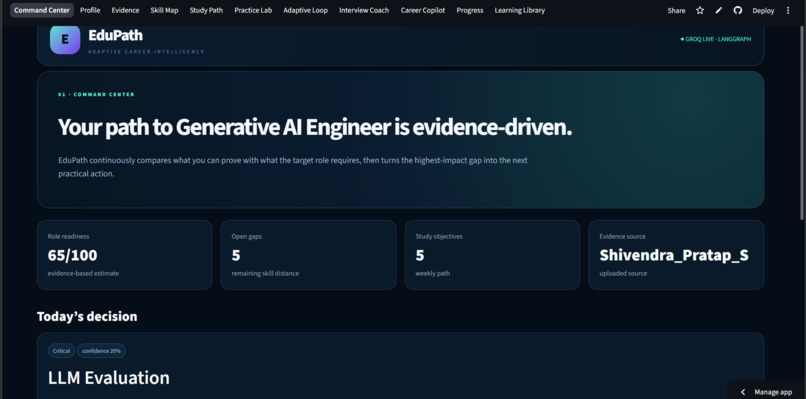Open the Command Center tab
Screen dimensions: 806x399
42,10
